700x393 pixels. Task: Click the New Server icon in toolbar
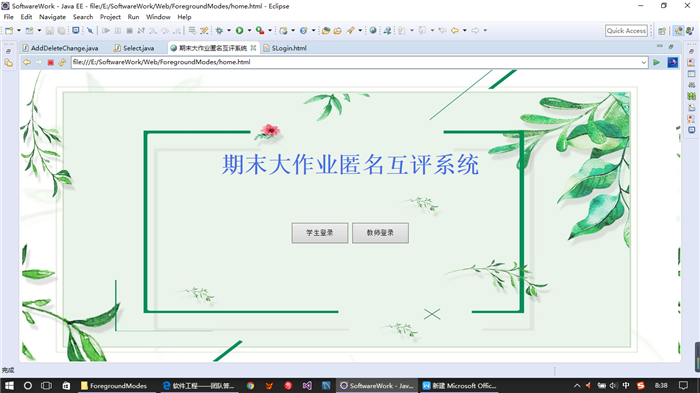283,30
